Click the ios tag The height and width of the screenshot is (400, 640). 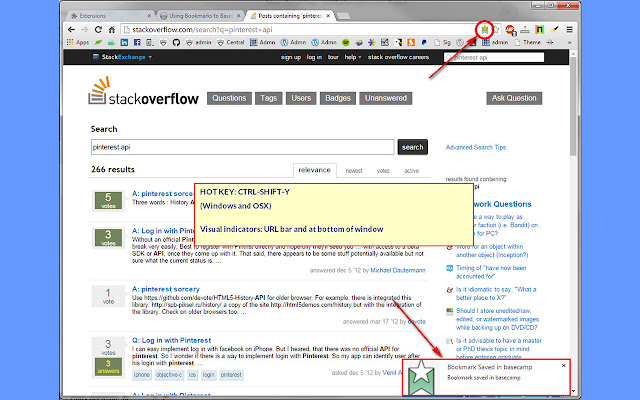click(x=192, y=375)
